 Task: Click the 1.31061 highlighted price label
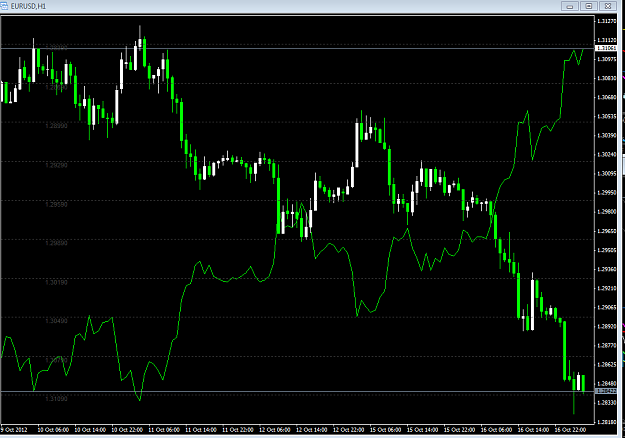coord(606,48)
